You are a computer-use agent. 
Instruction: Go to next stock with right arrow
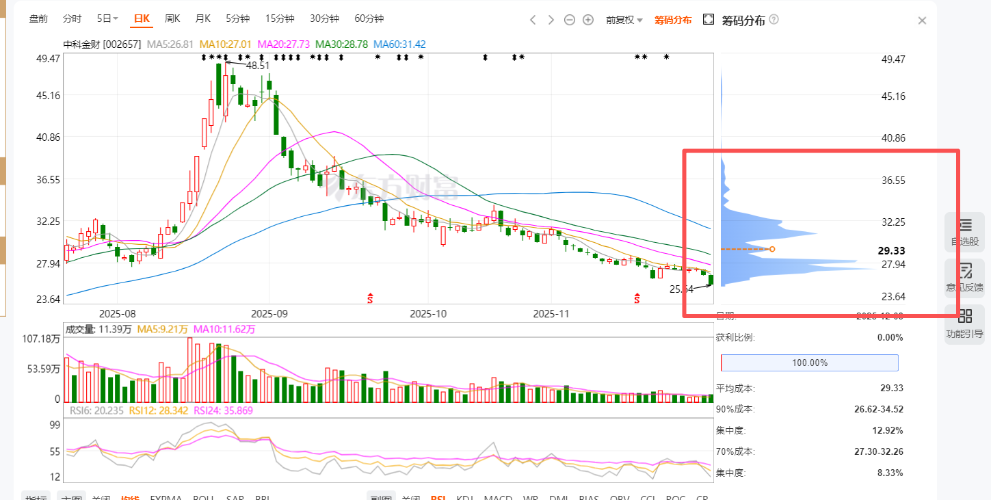(x=551, y=20)
